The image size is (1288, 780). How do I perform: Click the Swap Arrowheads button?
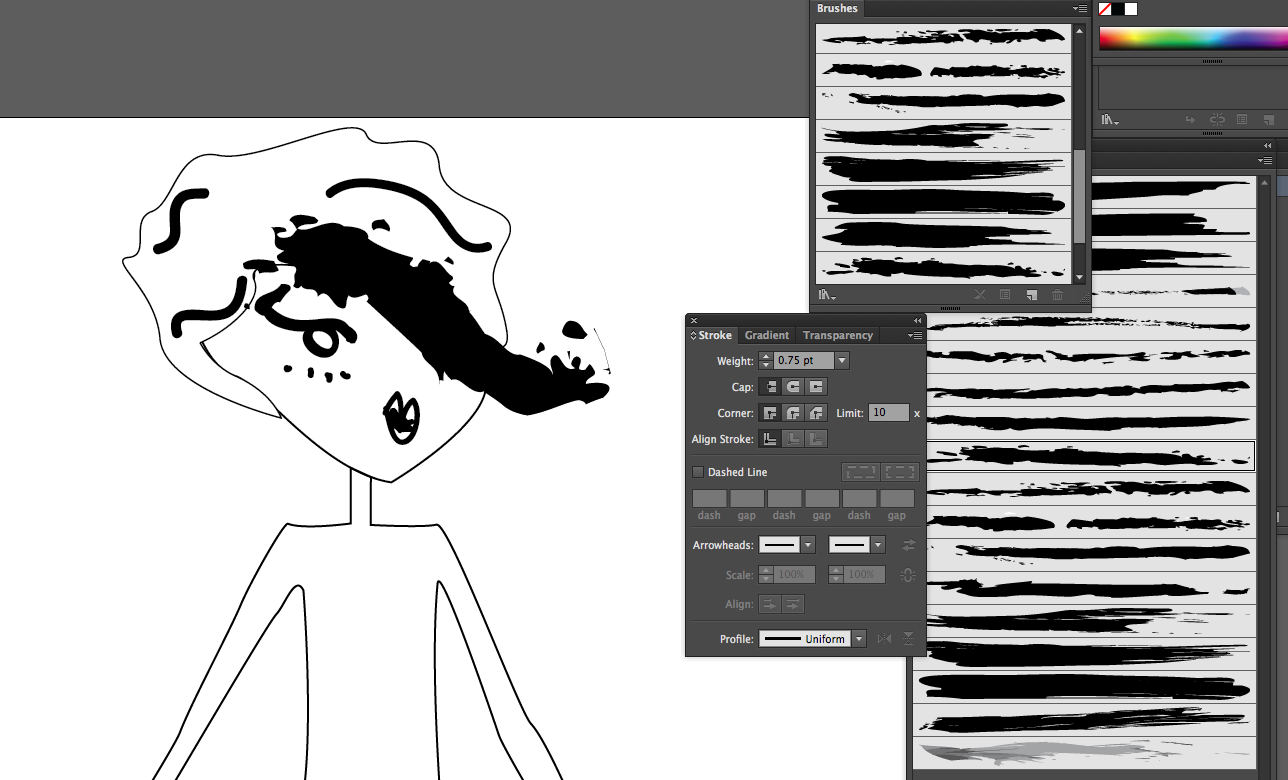pos(908,544)
